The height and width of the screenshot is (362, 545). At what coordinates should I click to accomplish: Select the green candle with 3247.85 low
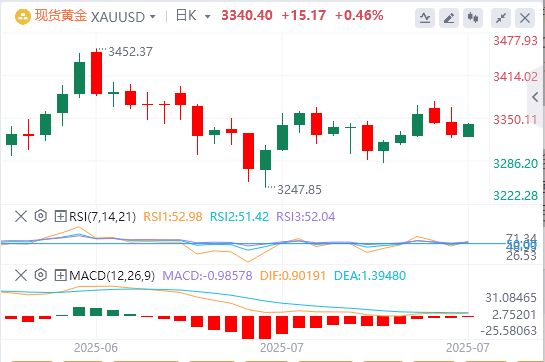(266, 160)
